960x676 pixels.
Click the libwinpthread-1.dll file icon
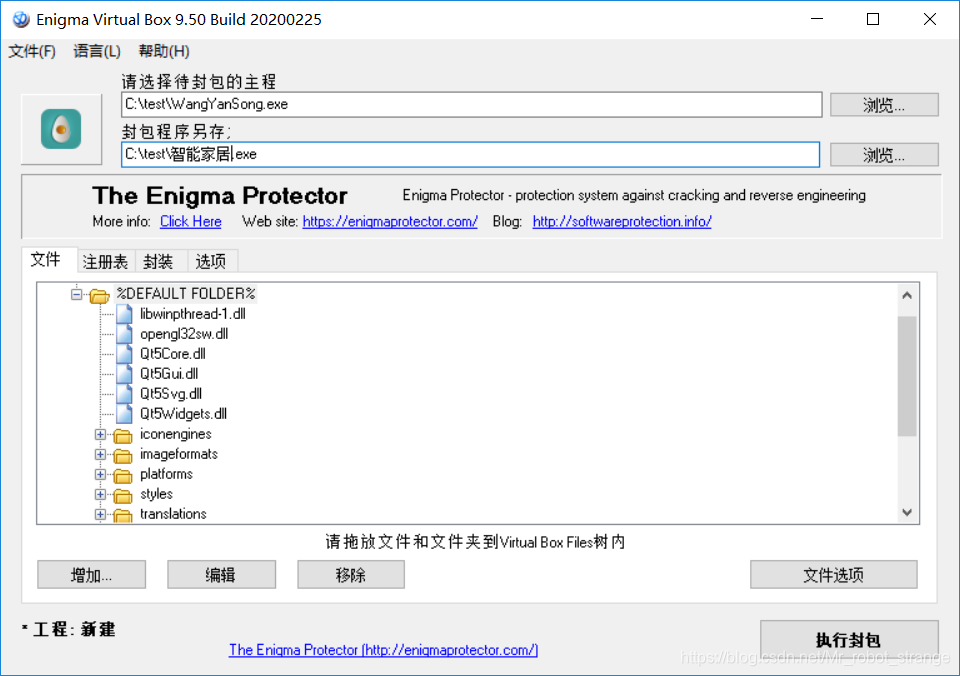tap(124, 314)
